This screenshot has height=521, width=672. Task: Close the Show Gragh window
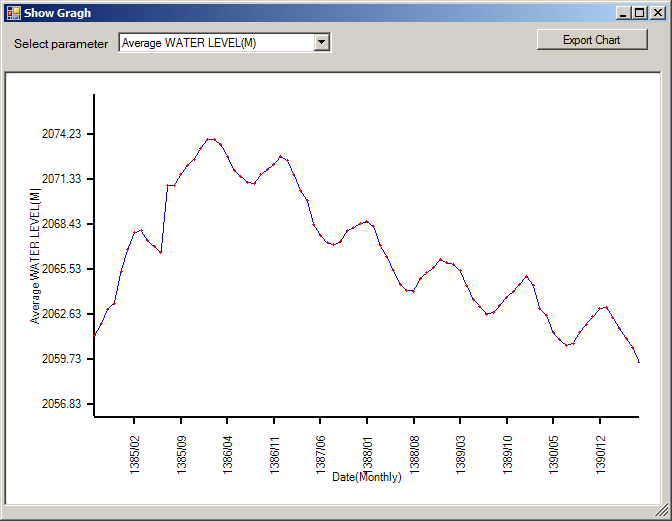coord(657,13)
